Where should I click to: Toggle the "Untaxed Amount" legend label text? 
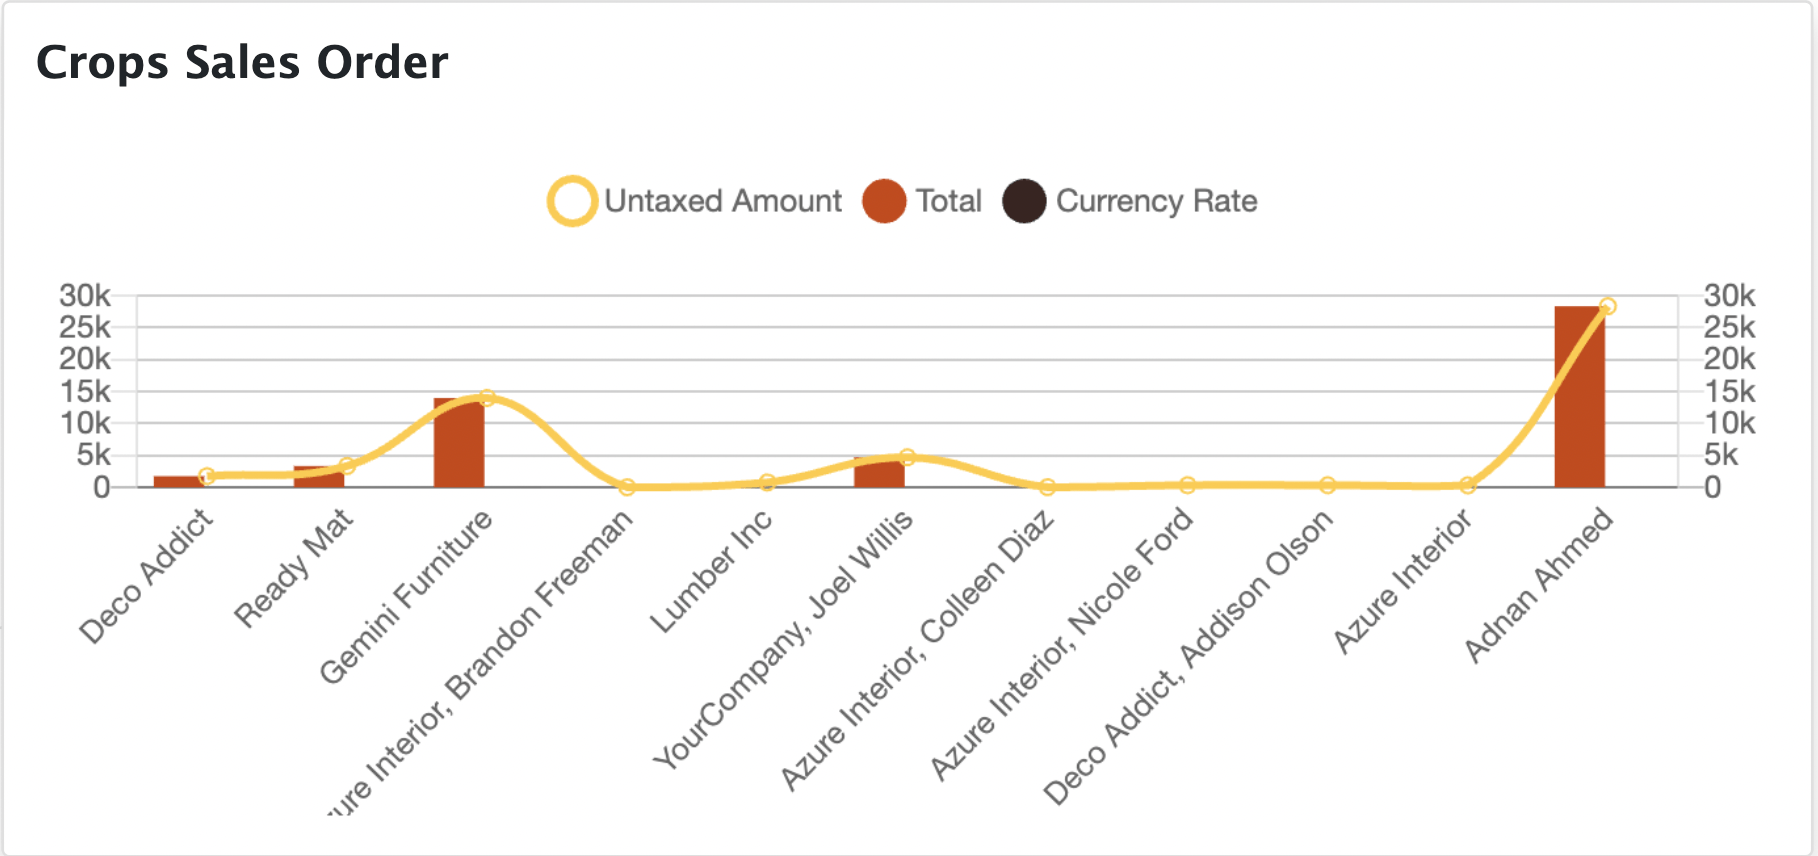point(723,201)
